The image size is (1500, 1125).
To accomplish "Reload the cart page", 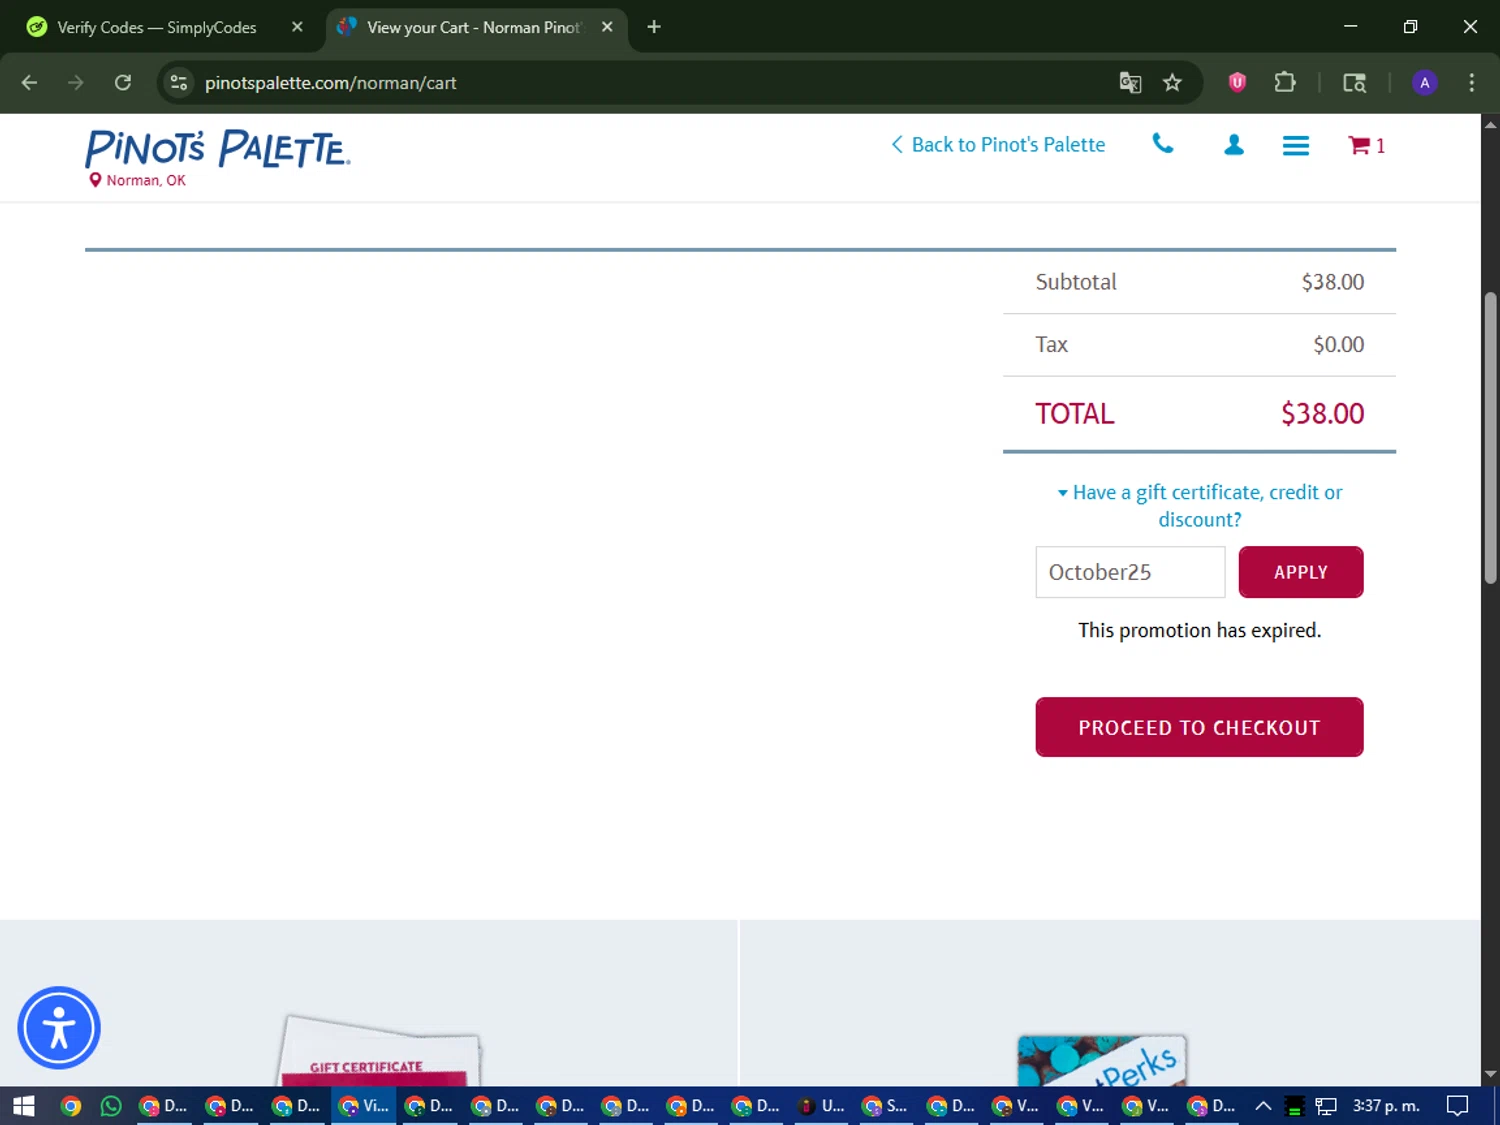I will point(123,83).
